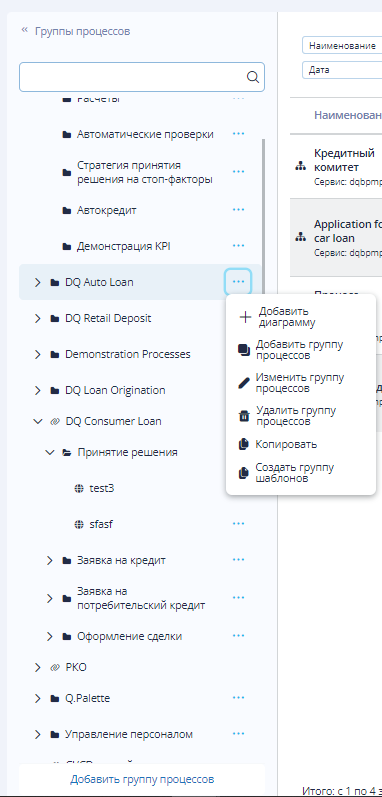382x797 pixels.
Task: Expand the Q.Palette group
Action: (37, 698)
